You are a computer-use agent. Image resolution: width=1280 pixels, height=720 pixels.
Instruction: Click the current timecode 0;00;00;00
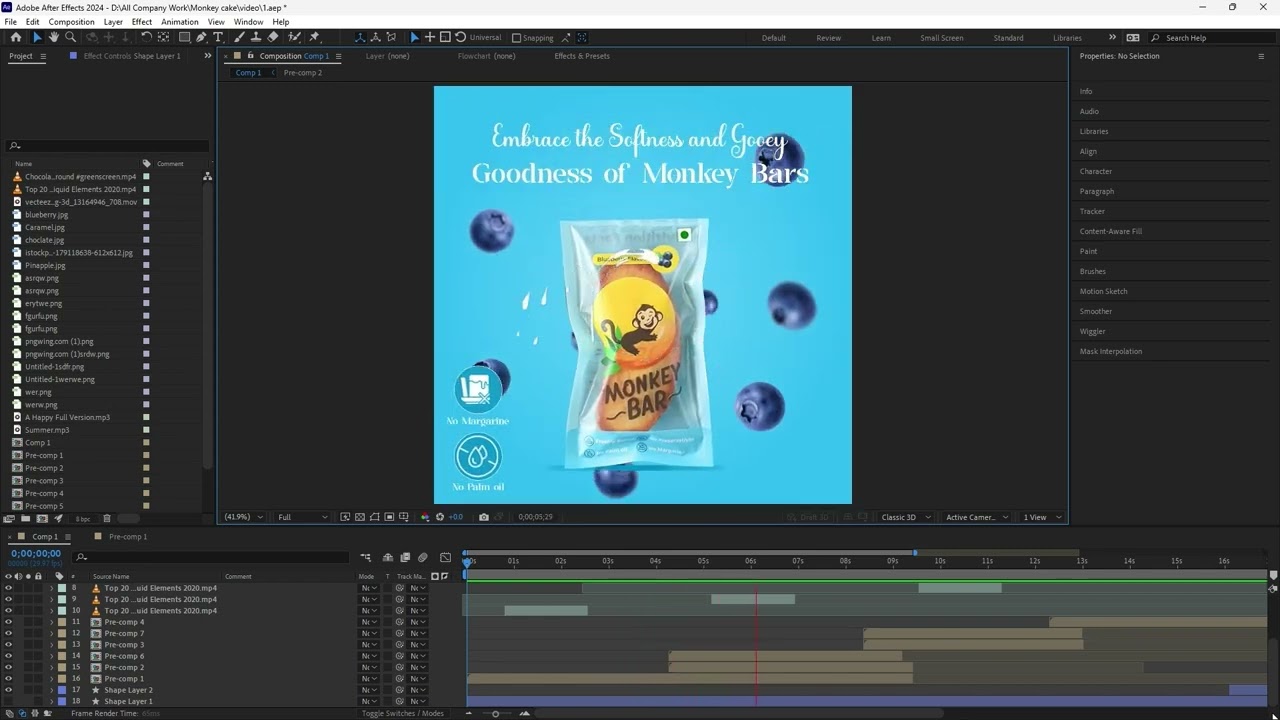(x=36, y=553)
